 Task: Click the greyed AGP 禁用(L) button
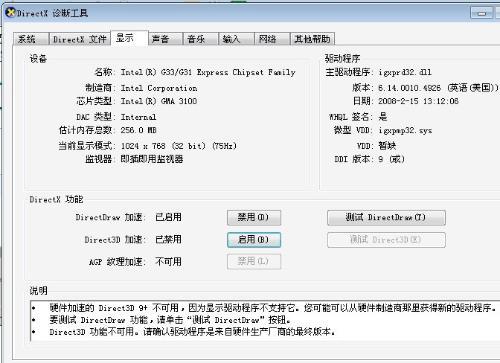point(254,261)
